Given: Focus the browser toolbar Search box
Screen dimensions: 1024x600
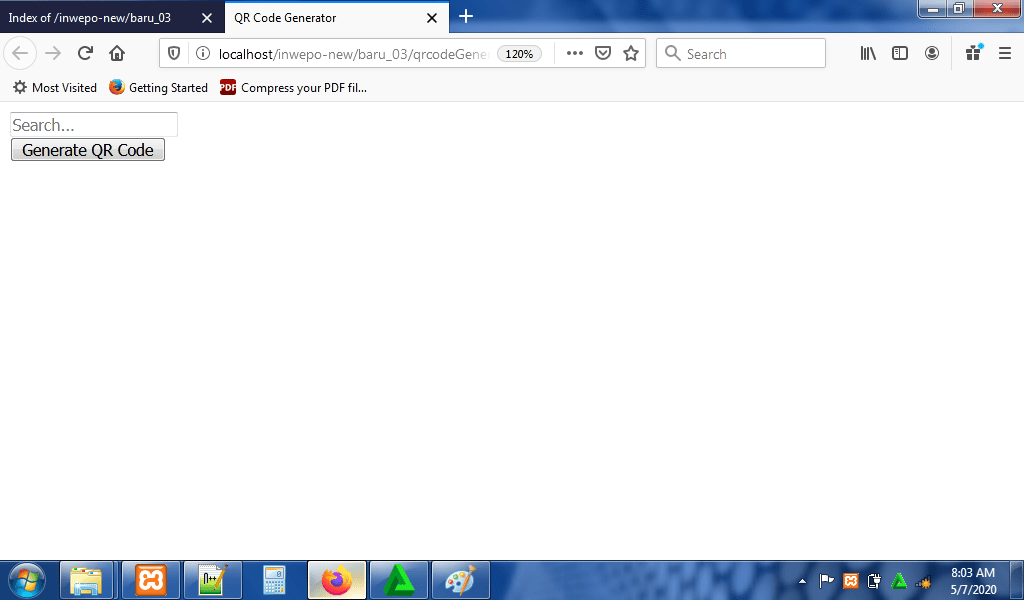Looking at the screenshot, I should pyautogui.click(x=741, y=54).
